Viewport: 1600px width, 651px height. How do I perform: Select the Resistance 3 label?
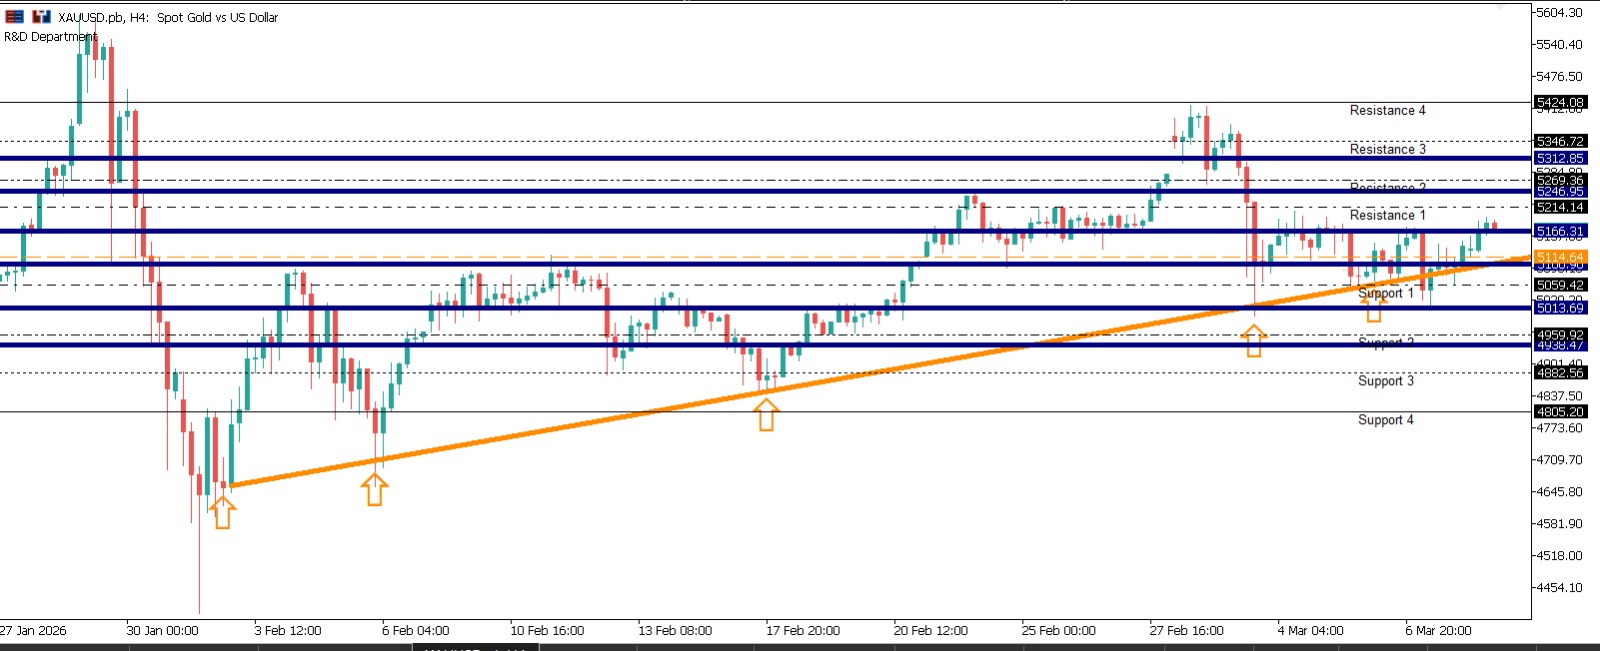tap(1388, 150)
